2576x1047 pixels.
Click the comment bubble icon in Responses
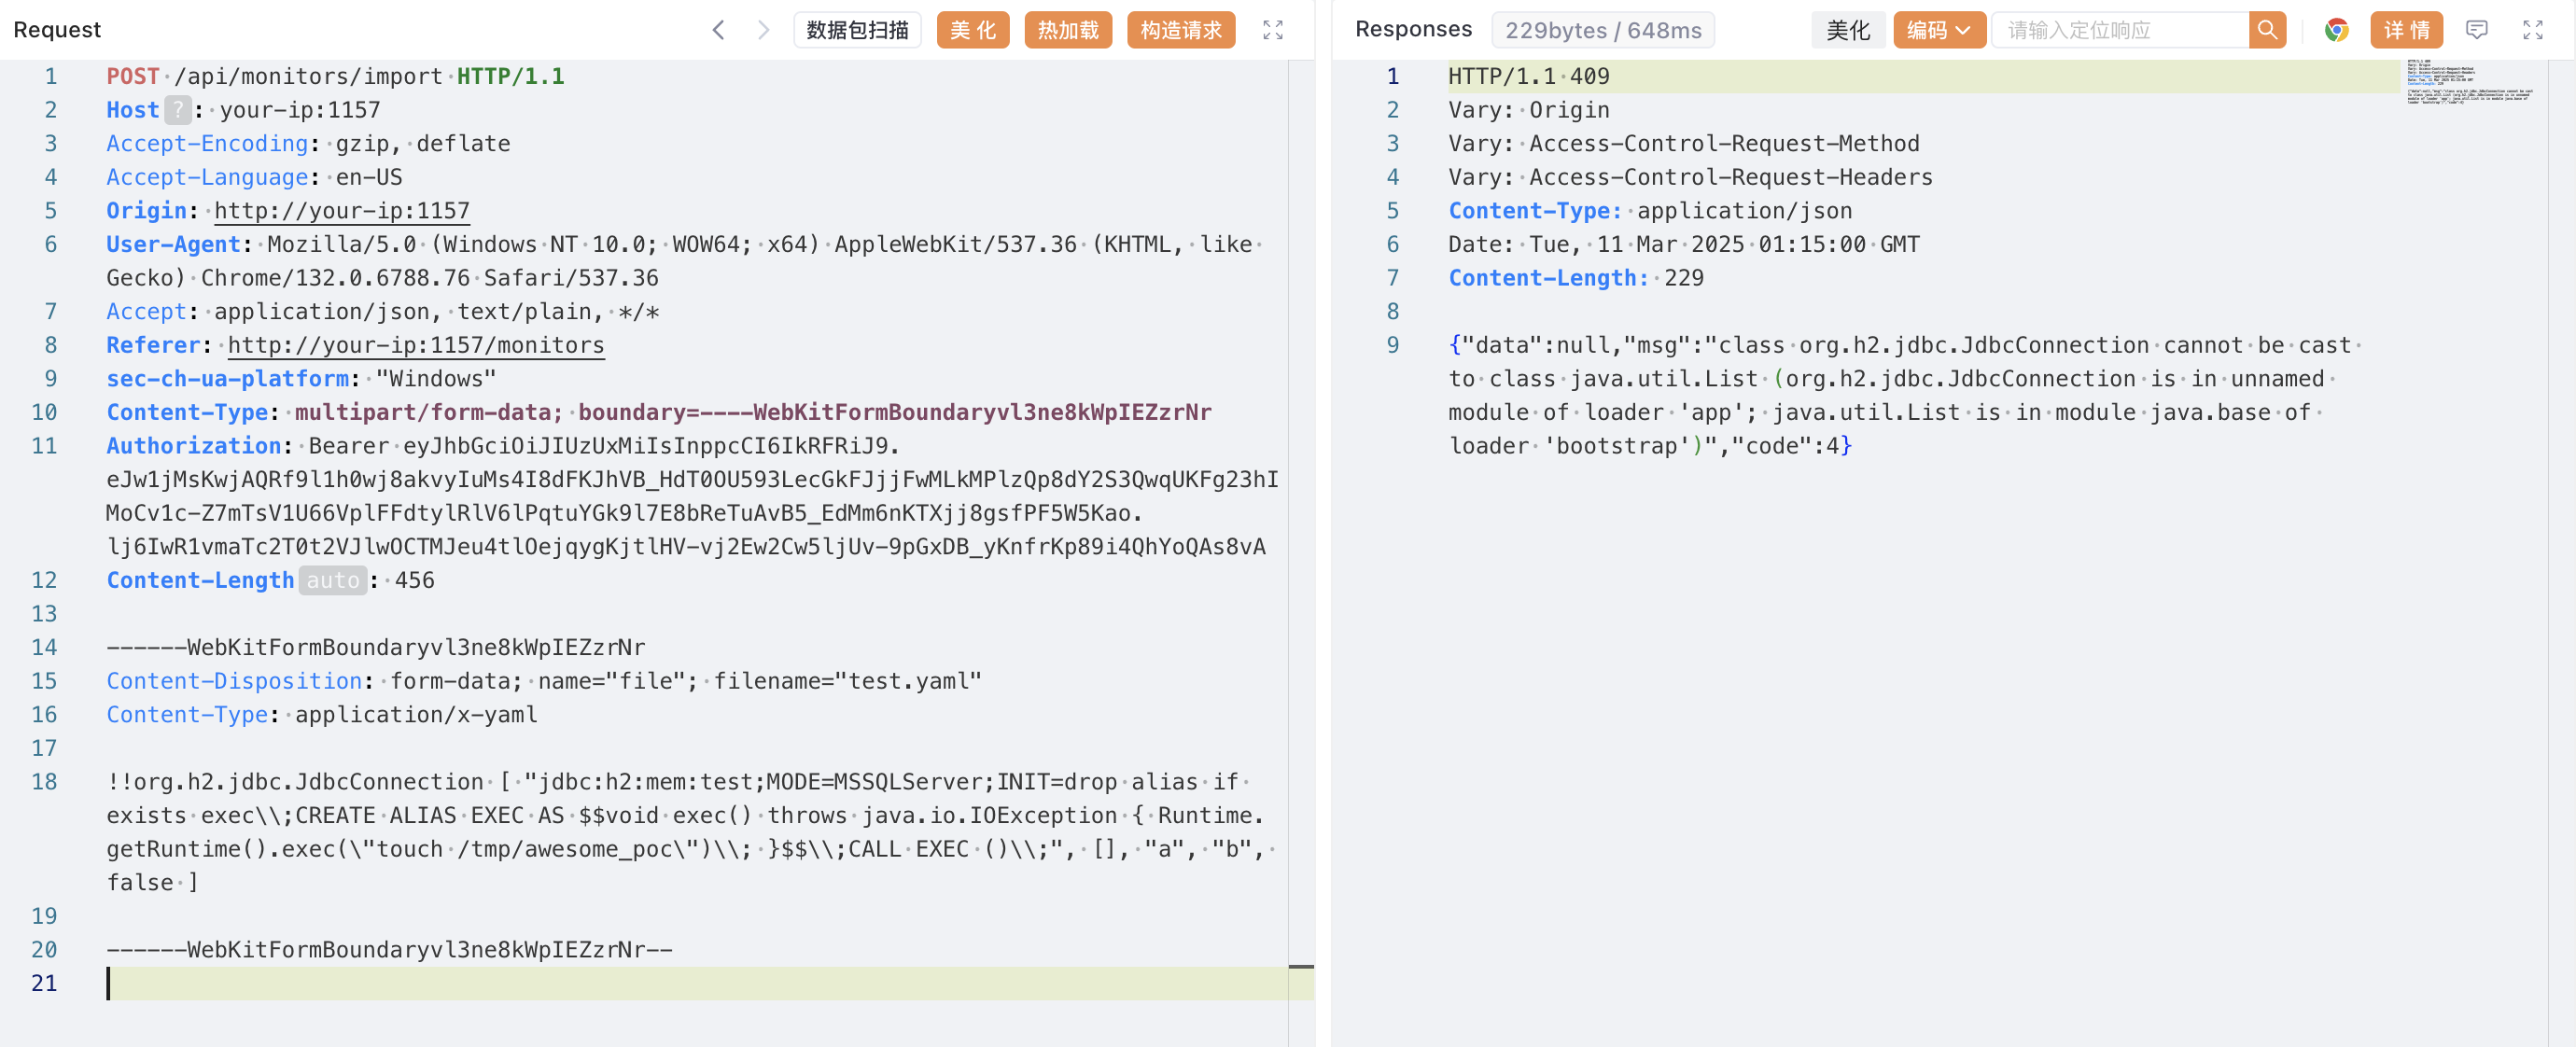pyautogui.click(x=2476, y=30)
